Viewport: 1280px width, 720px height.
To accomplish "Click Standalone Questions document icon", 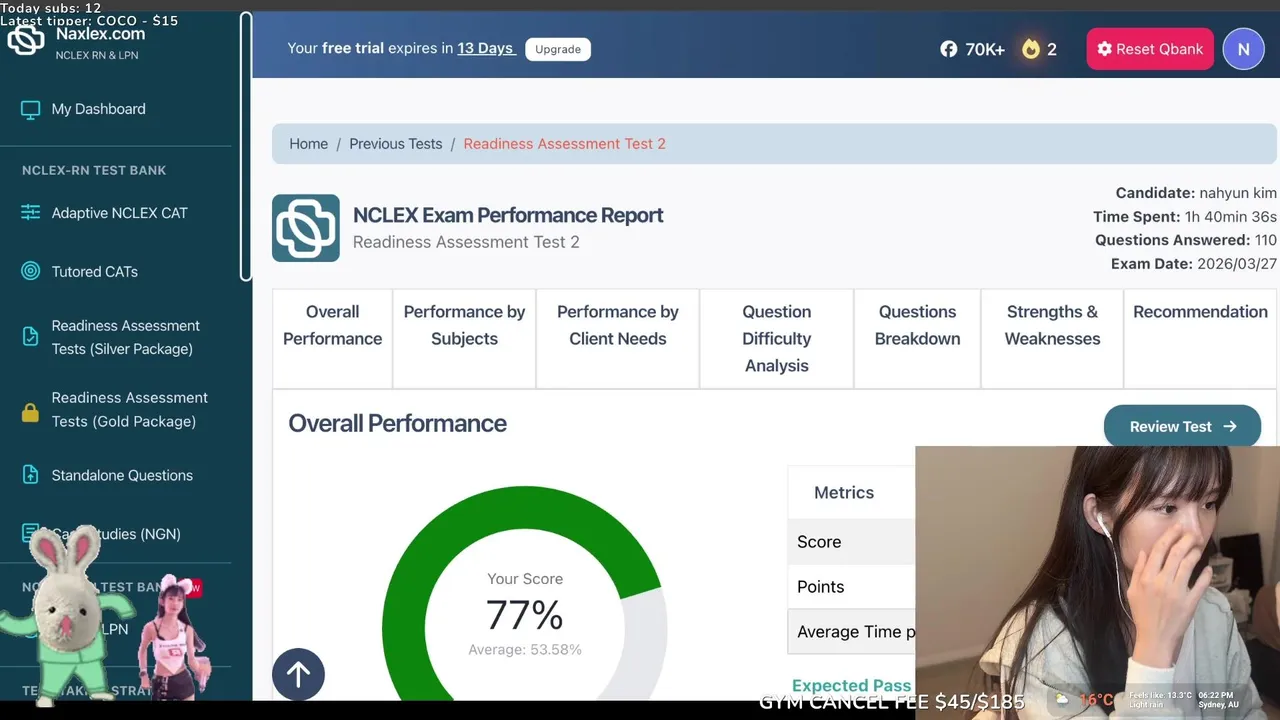I will [31, 475].
